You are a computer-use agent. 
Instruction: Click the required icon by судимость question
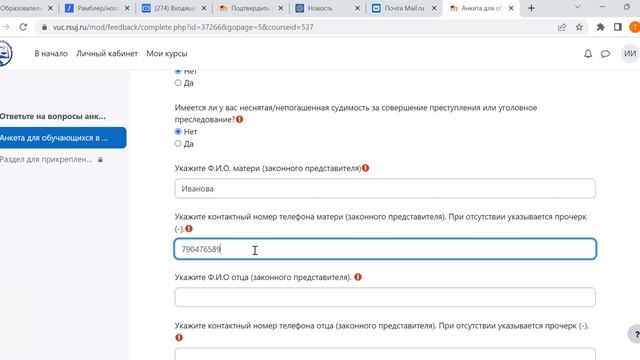point(239,119)
